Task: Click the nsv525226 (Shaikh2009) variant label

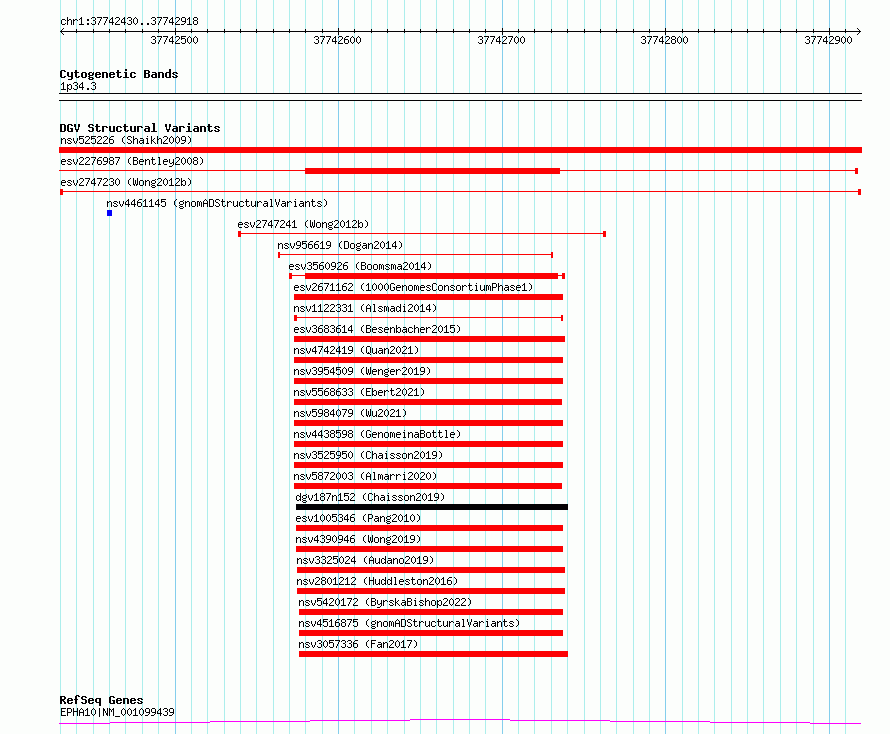Action: tap(126, 140)
